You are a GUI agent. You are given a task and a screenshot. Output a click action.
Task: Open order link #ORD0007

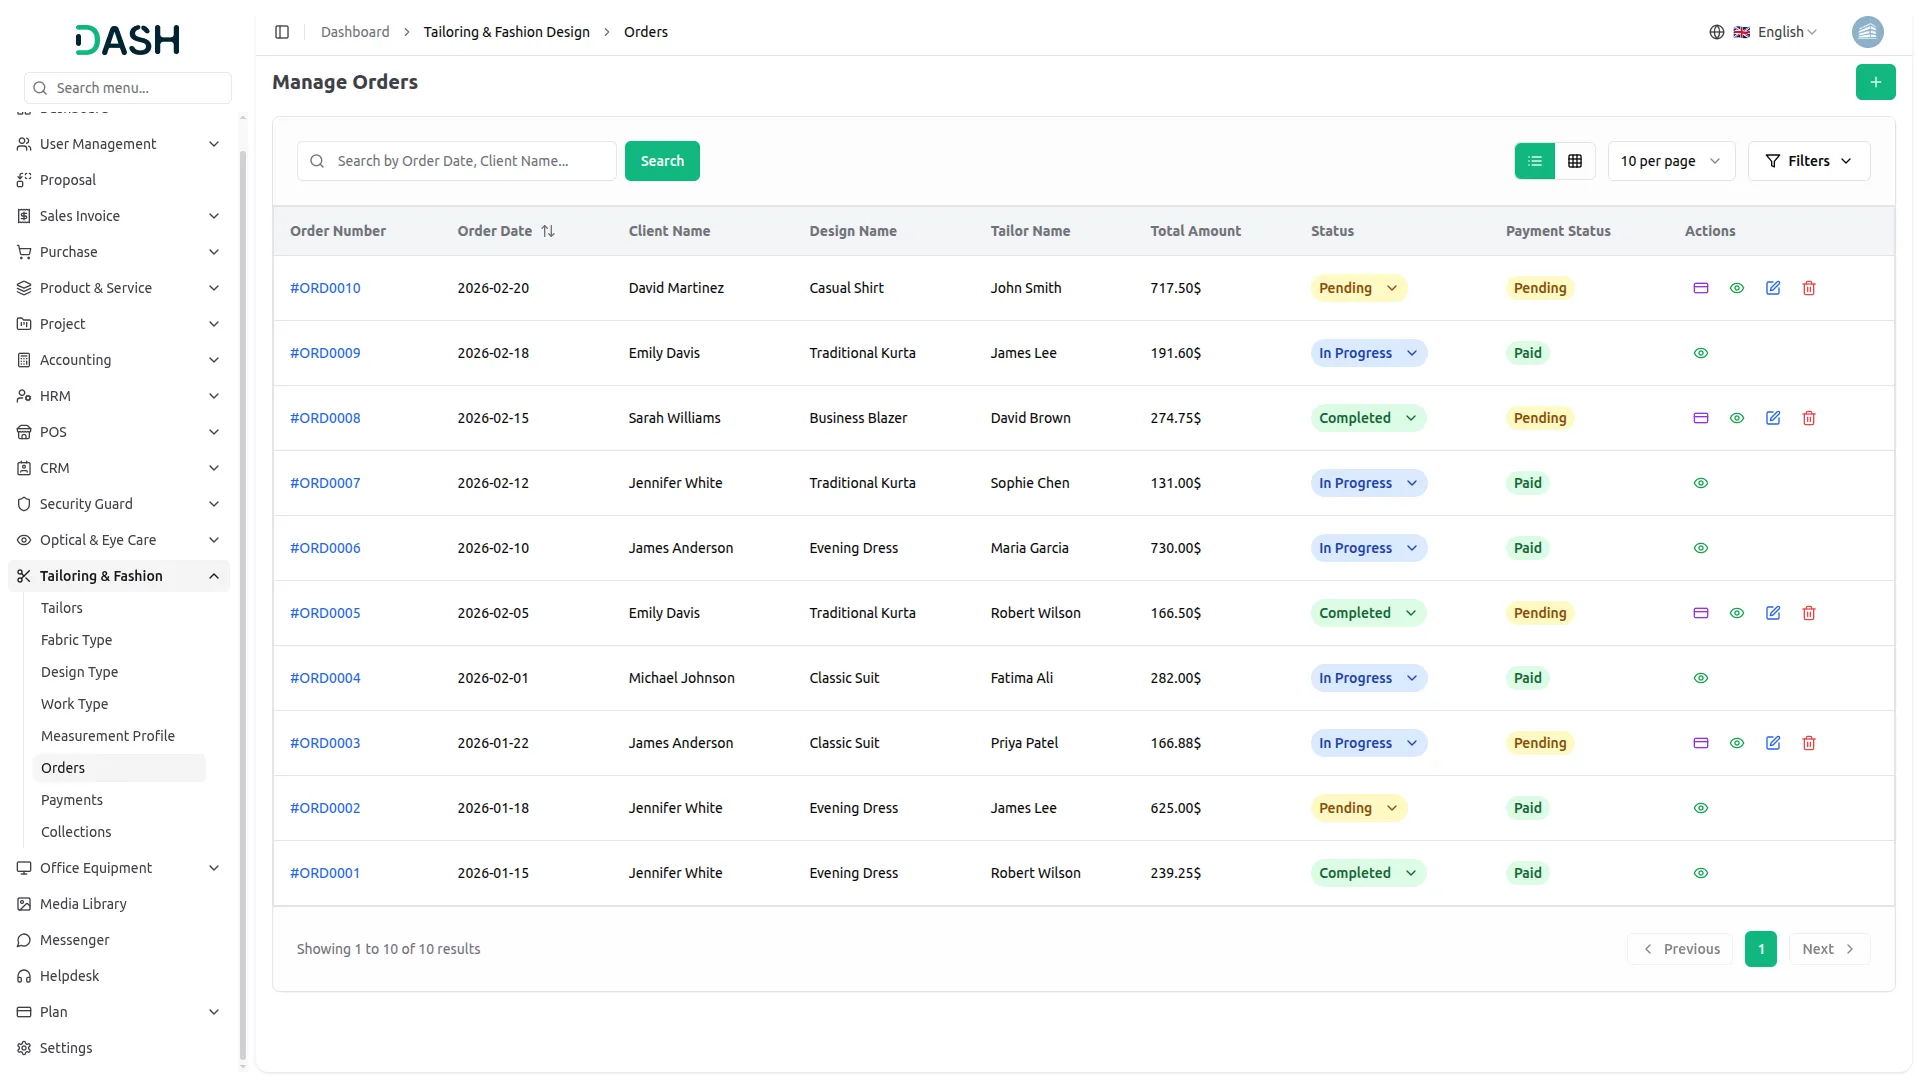[x=325, y=483]
